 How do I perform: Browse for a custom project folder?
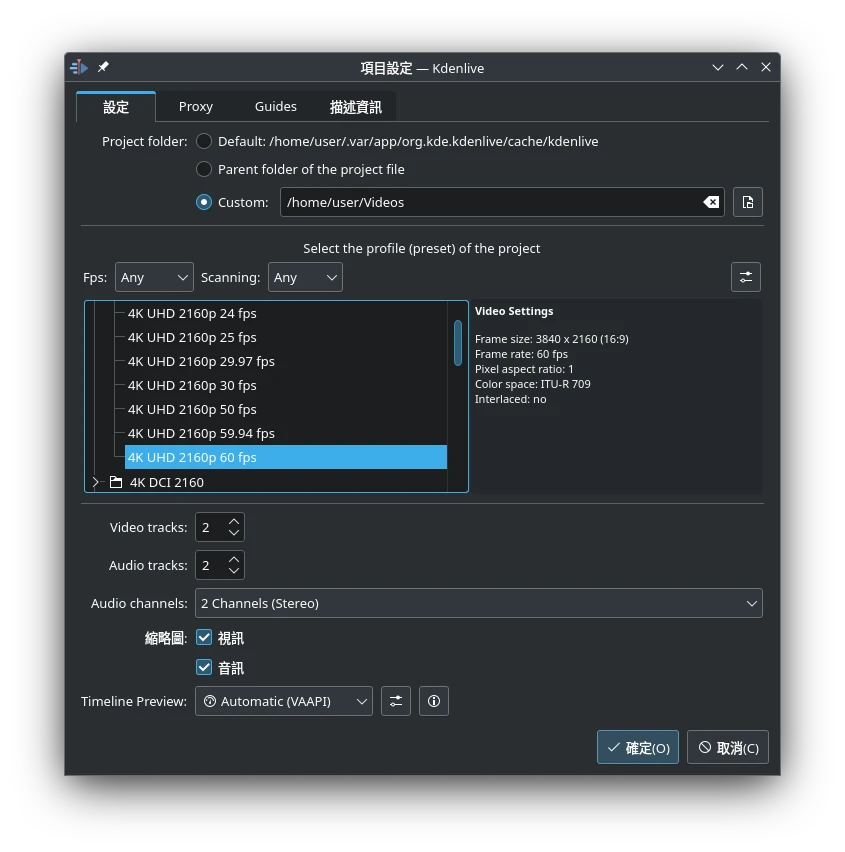point(747,202)
